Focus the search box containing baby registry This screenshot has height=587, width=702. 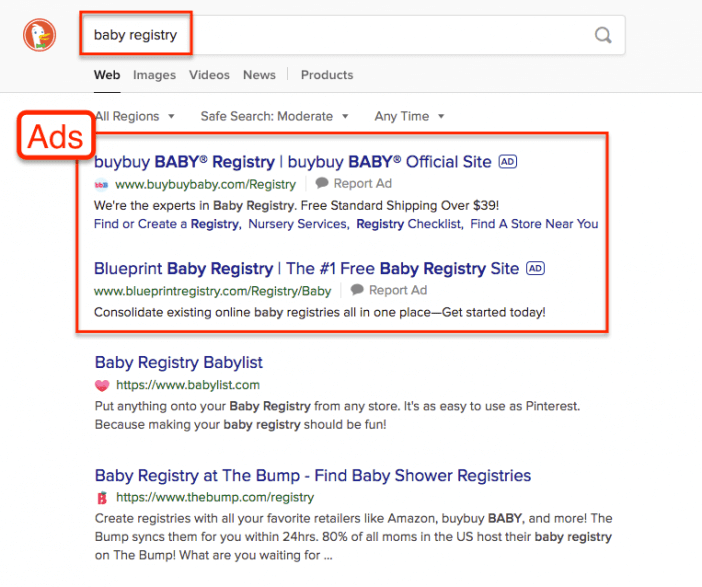(352, 35)
